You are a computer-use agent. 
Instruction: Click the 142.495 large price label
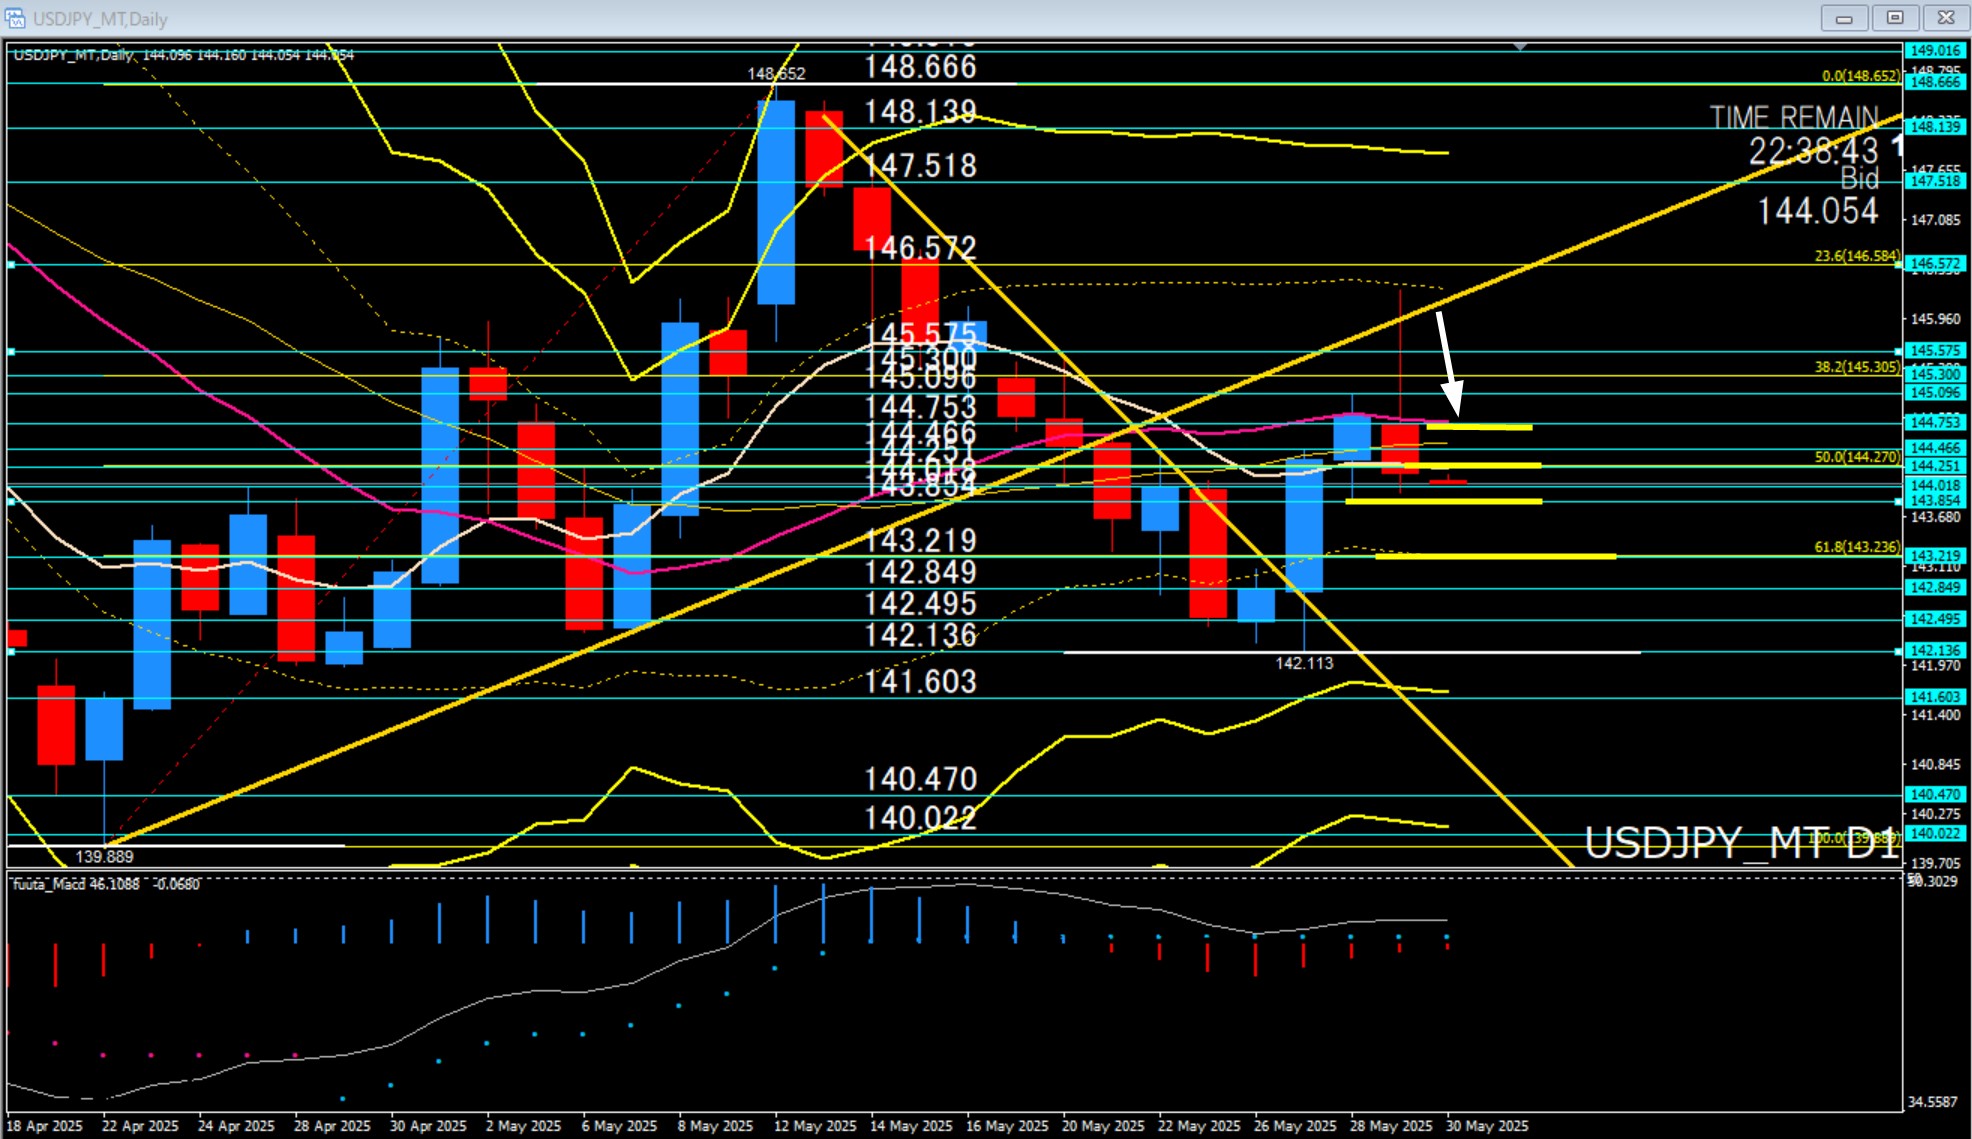(x=920, y=604)
